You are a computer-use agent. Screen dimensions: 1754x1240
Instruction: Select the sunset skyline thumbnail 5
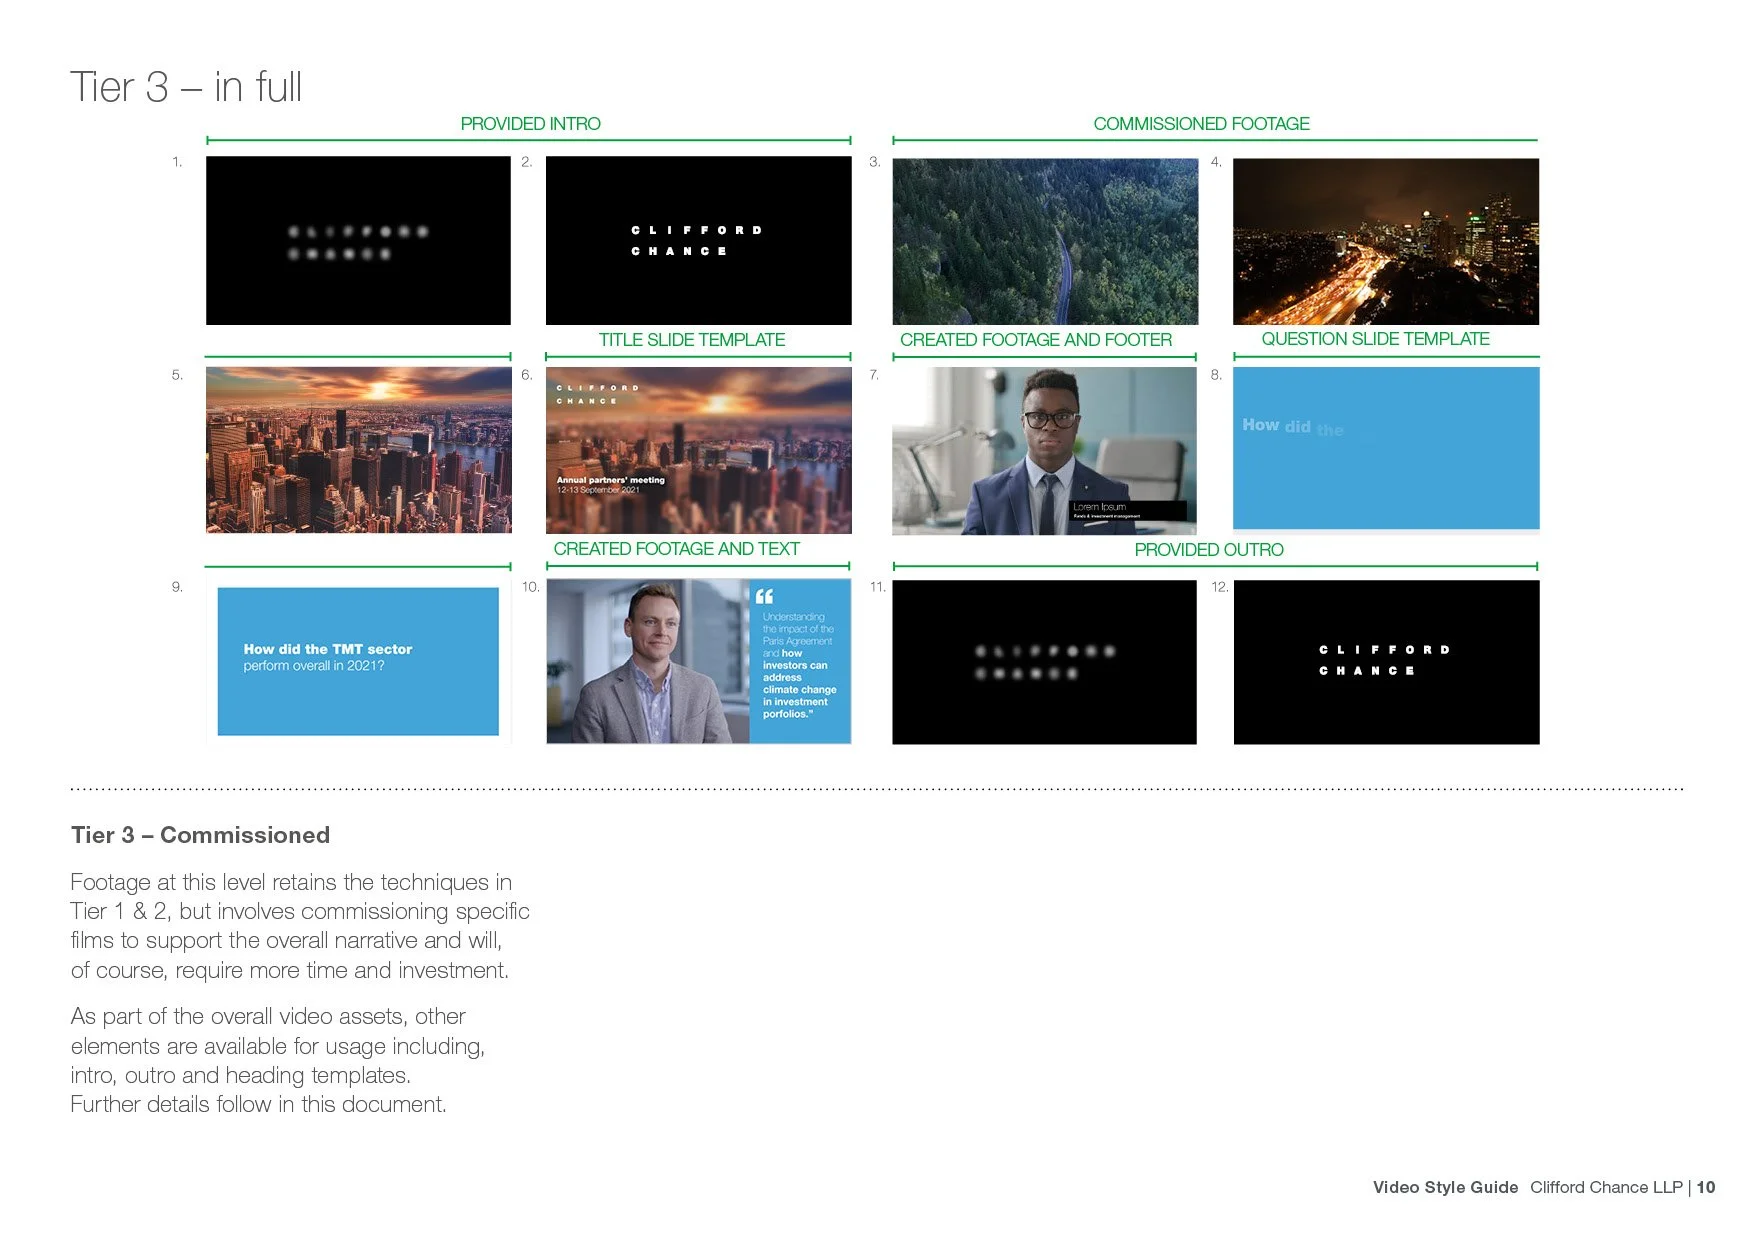pyautogui.click(x=358, y=450)
